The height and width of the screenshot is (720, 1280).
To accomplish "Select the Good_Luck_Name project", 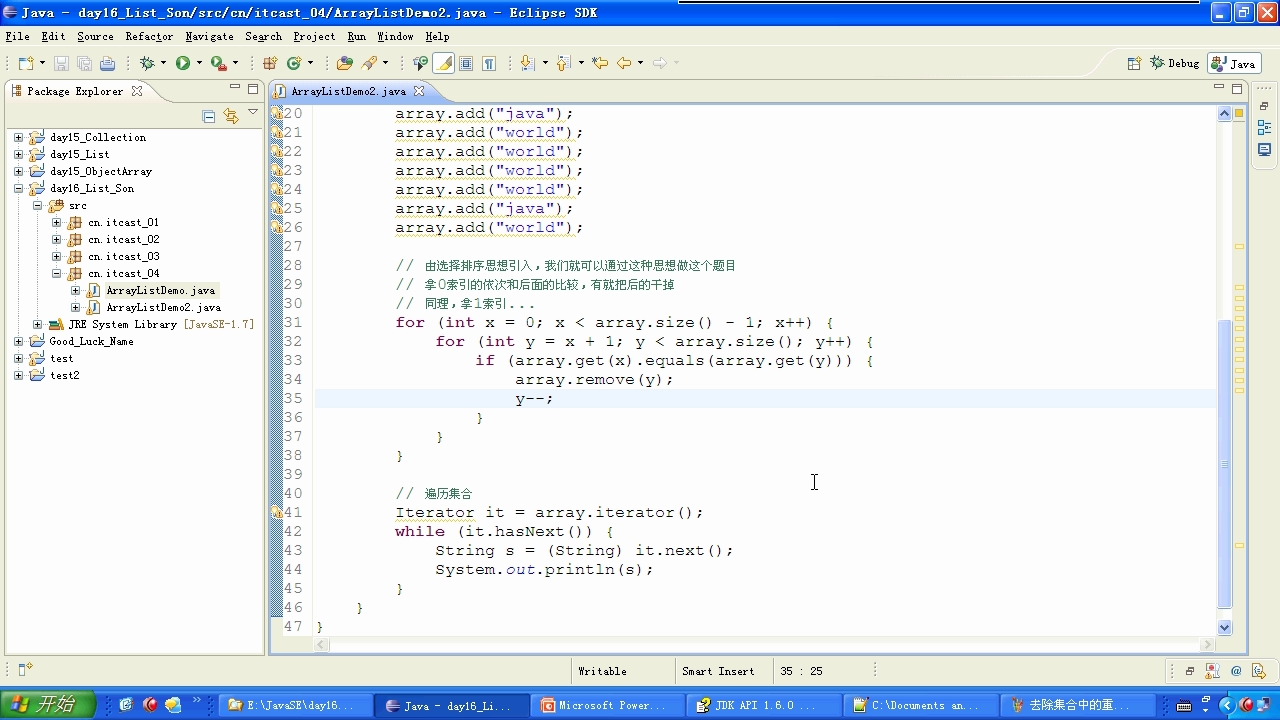I will [91, 341].
